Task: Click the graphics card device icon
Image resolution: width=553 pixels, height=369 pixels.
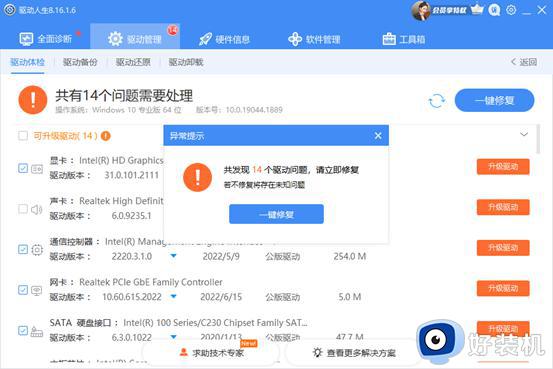Action: (37, 169)
